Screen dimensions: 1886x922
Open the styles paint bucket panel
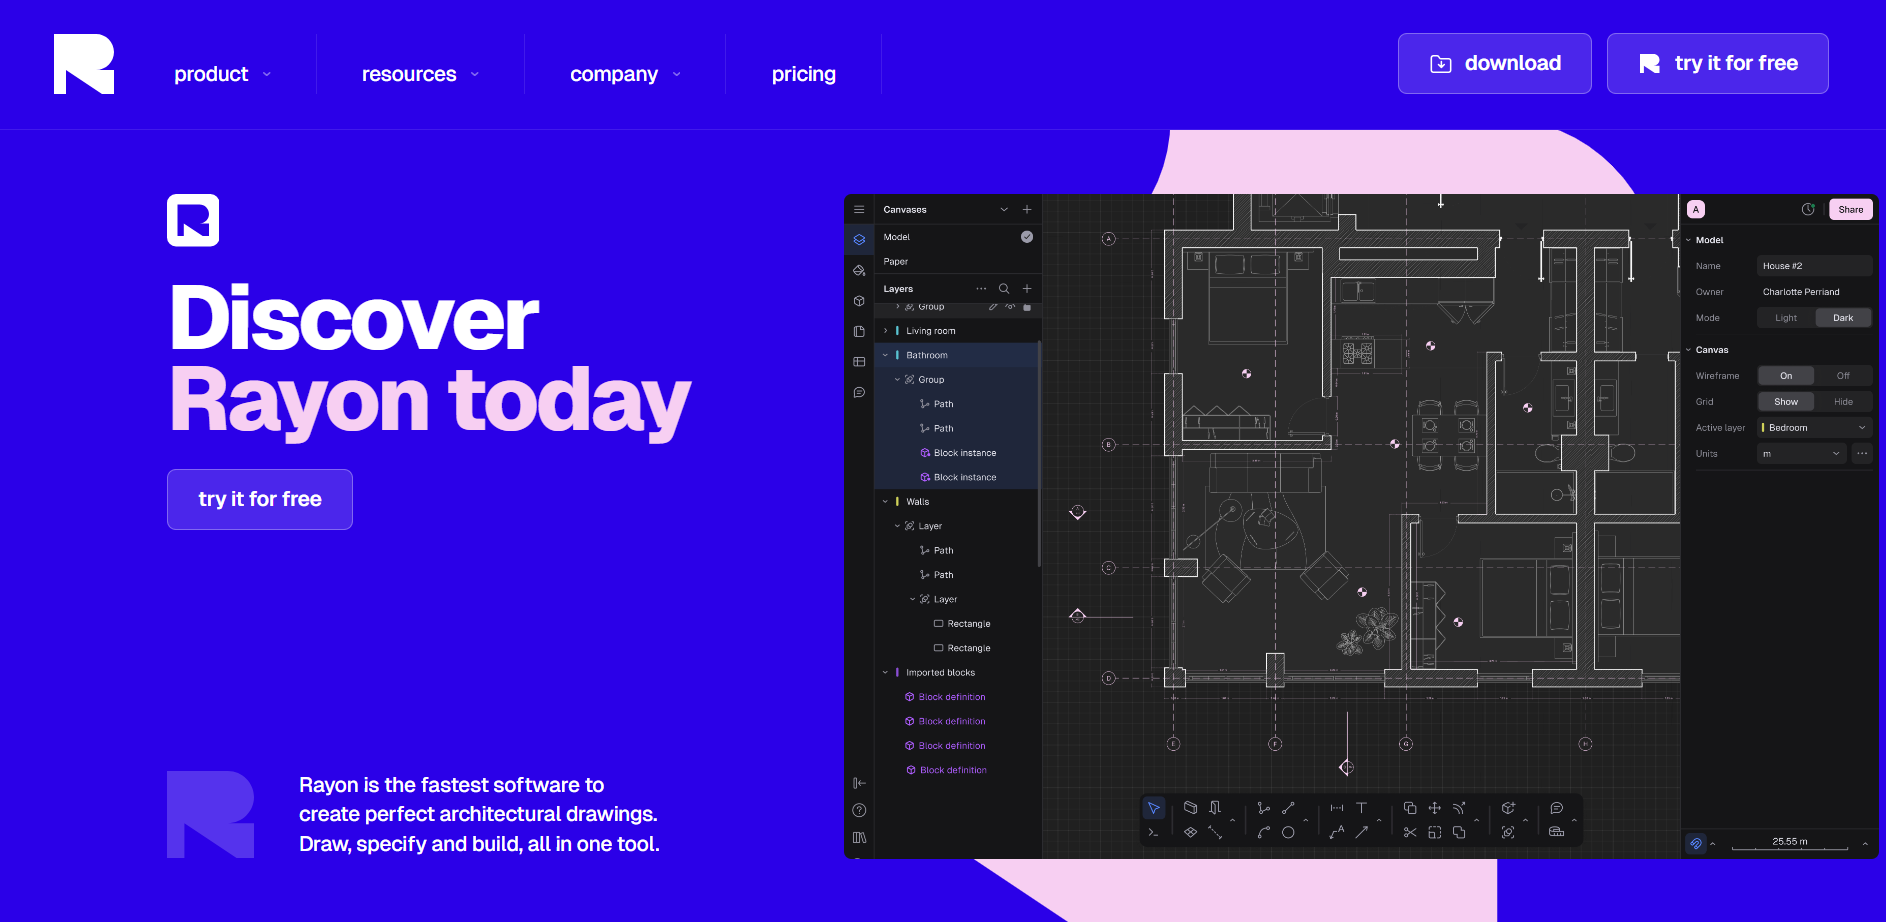coord(859,270)
